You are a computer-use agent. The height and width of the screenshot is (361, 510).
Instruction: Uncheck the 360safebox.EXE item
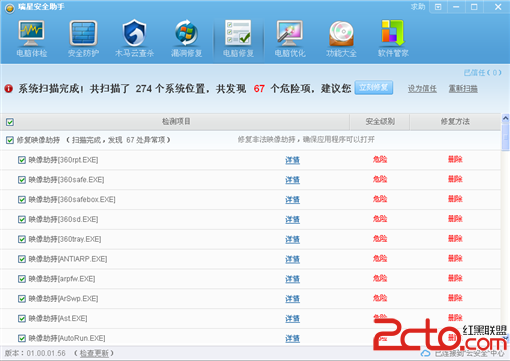click(22, 200)
